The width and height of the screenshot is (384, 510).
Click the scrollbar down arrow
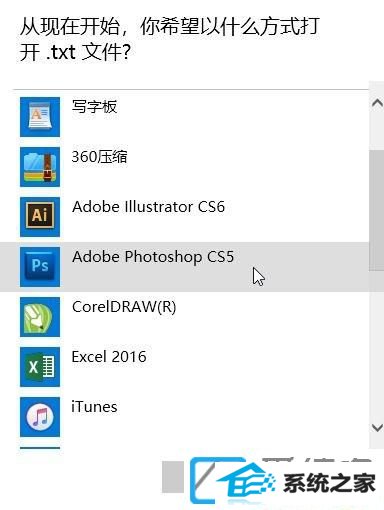tap(377, 427)
